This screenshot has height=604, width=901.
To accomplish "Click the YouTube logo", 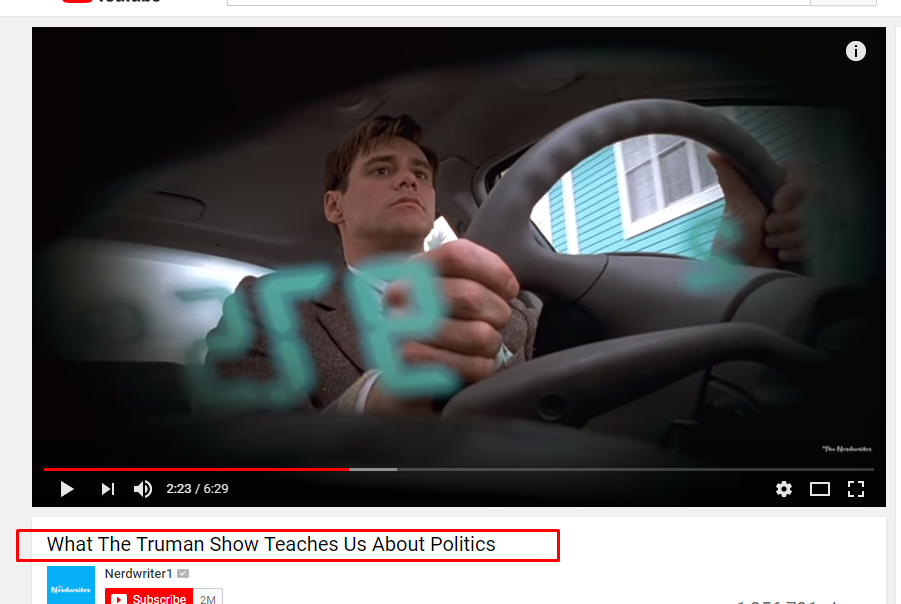I will pos(111,1).
